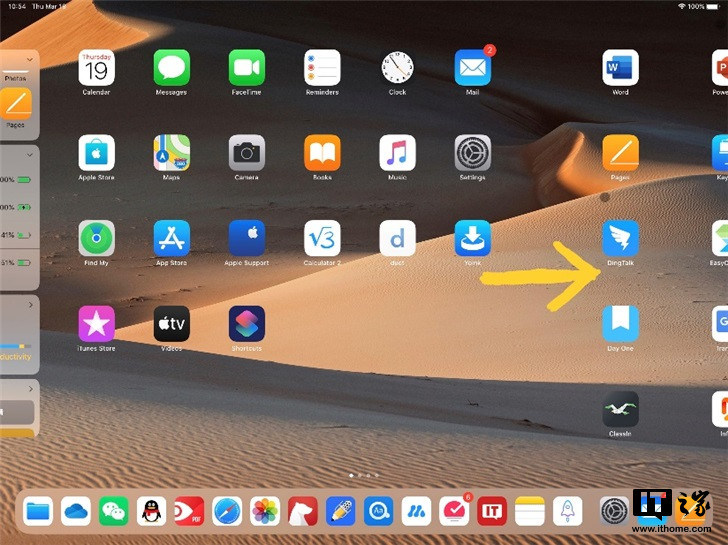Open the checkmark task app with 6 badge

[x=454, y=511]
